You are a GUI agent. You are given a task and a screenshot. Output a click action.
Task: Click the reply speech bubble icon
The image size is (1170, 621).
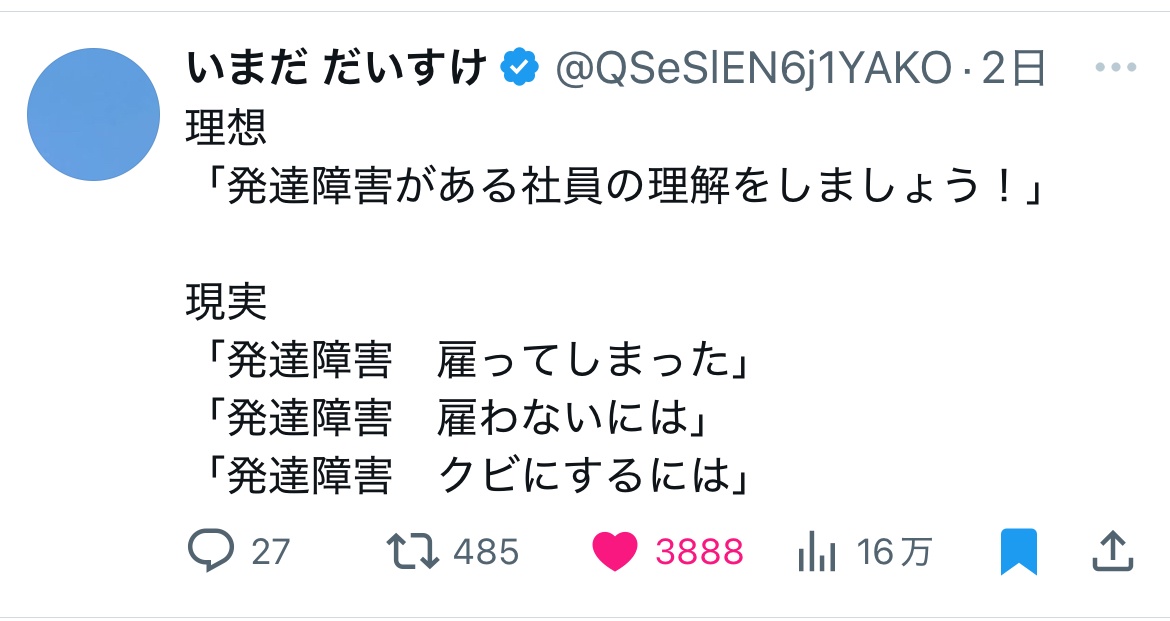tap(210, 551)
